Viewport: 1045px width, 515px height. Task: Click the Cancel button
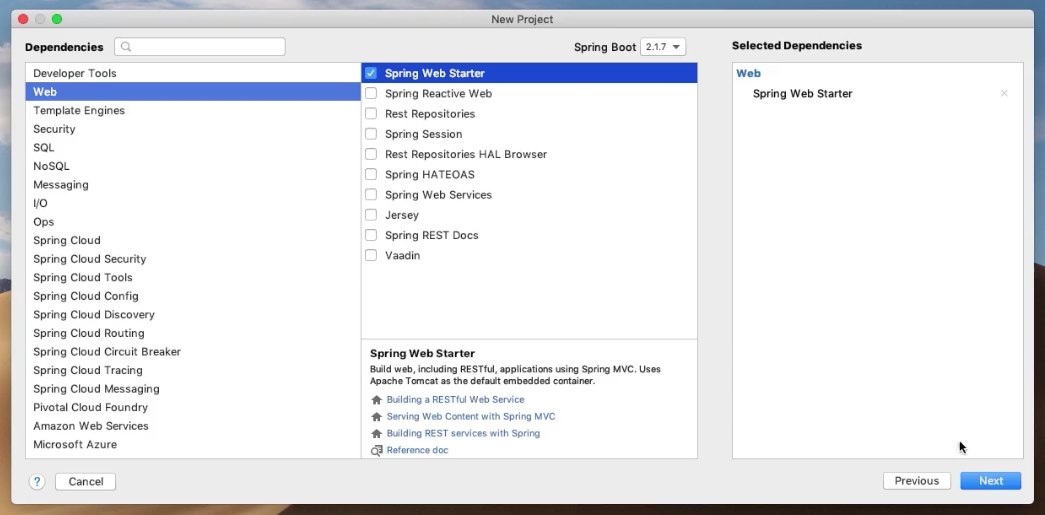click(x=85, y=482)
